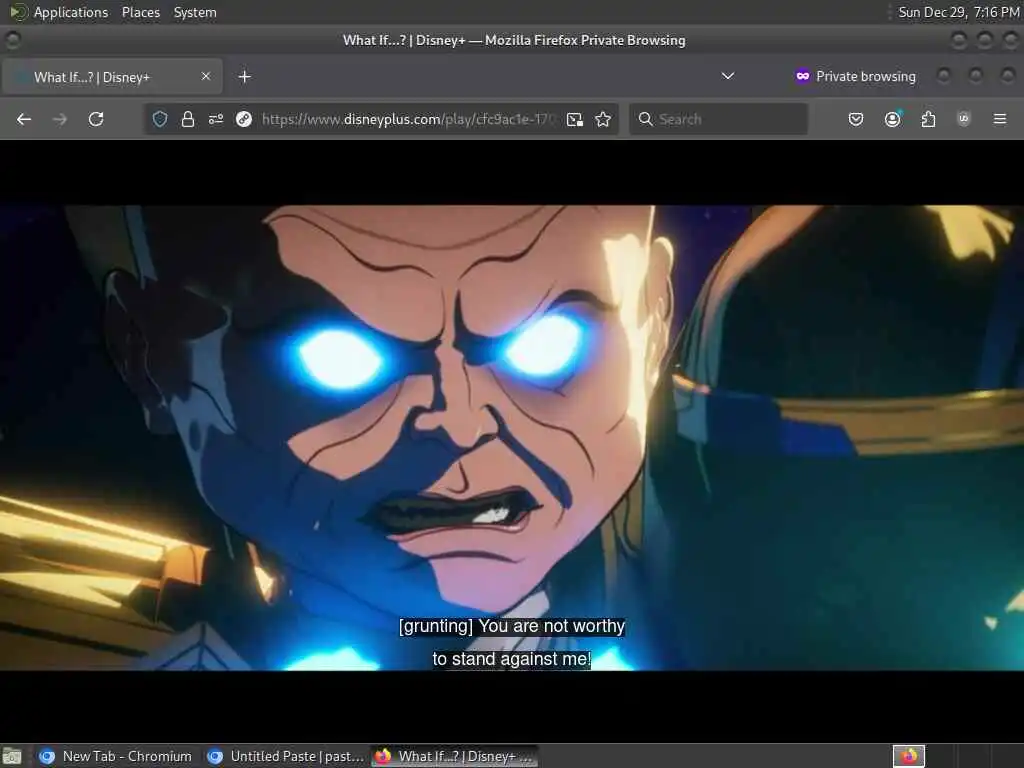Click the DRM/link icon next to URL

click(x=244, y=119)
